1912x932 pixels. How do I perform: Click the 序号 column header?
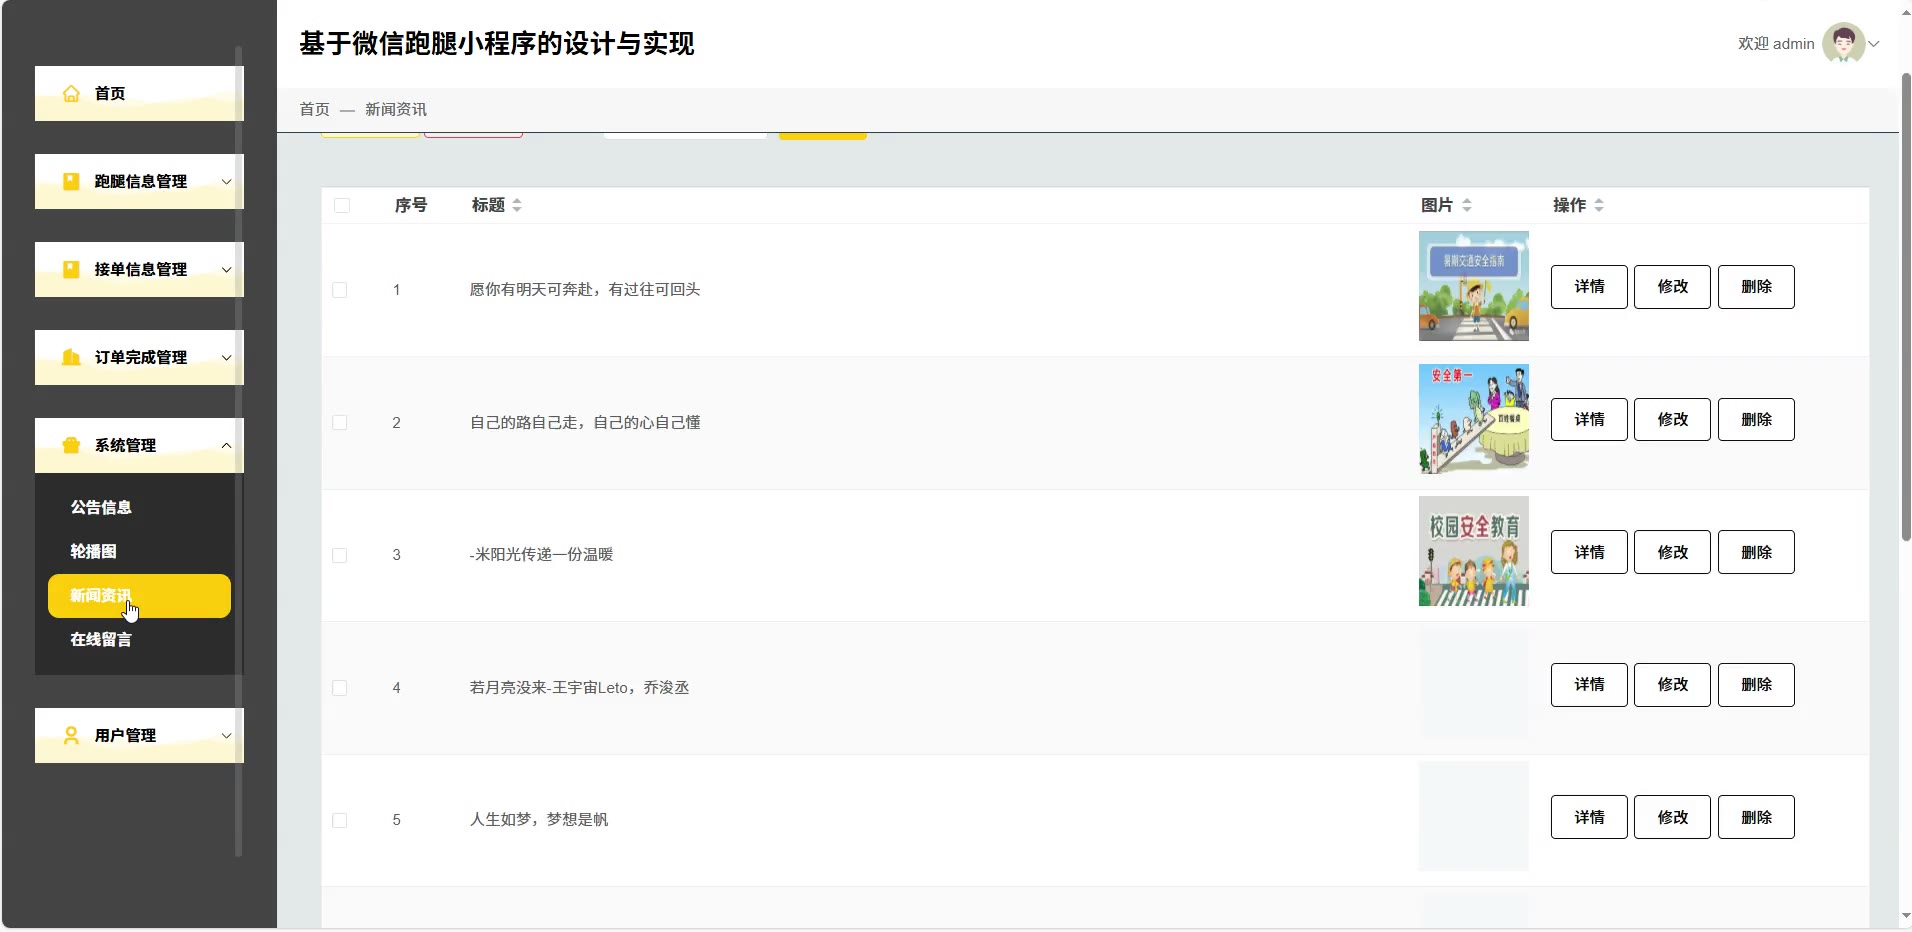pyautogui.click(x=411, y=206)
